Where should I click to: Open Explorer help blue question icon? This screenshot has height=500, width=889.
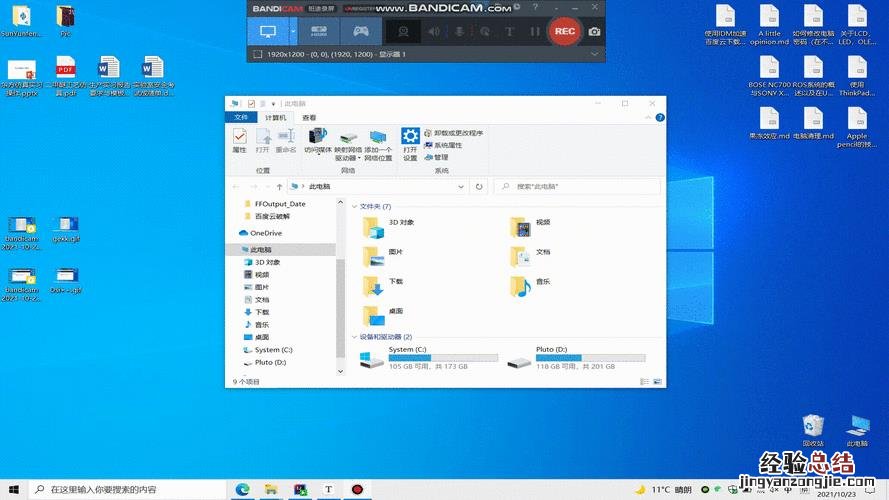(660, 117)
